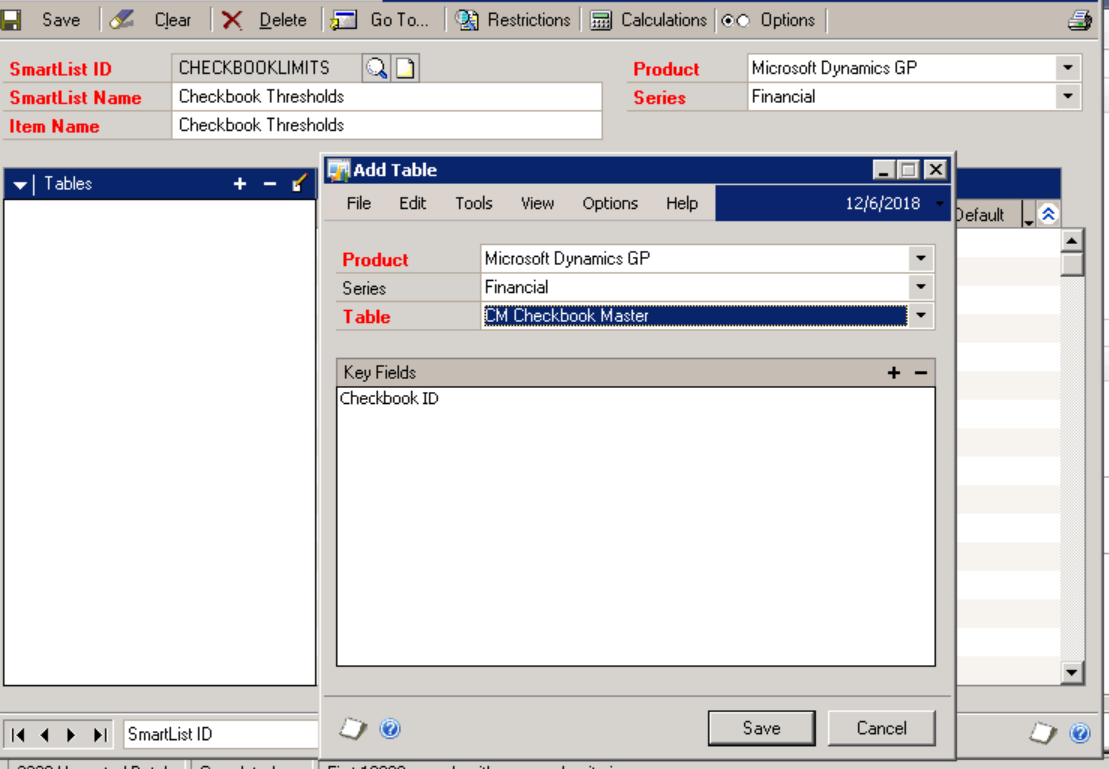Maximize the Add Table dialog

click(909, 170)
